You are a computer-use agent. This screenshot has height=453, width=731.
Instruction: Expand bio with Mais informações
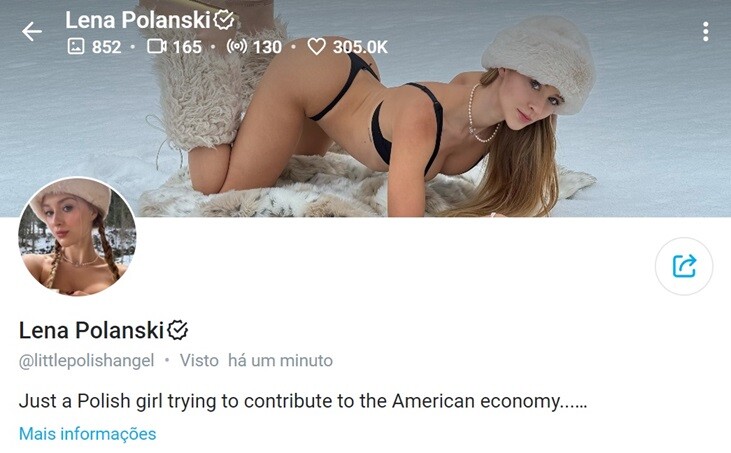88,434
